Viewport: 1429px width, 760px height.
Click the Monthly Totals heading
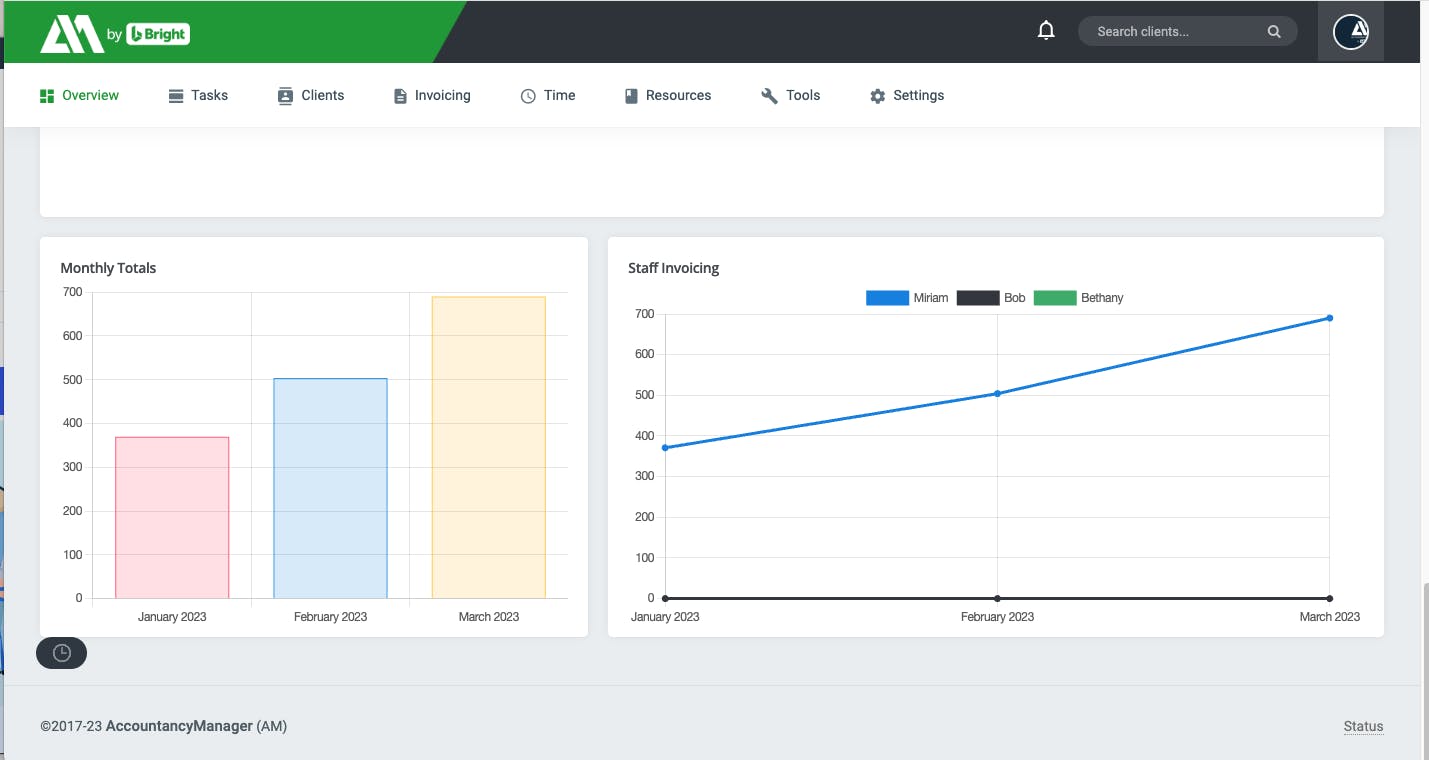tap(108, 268)
